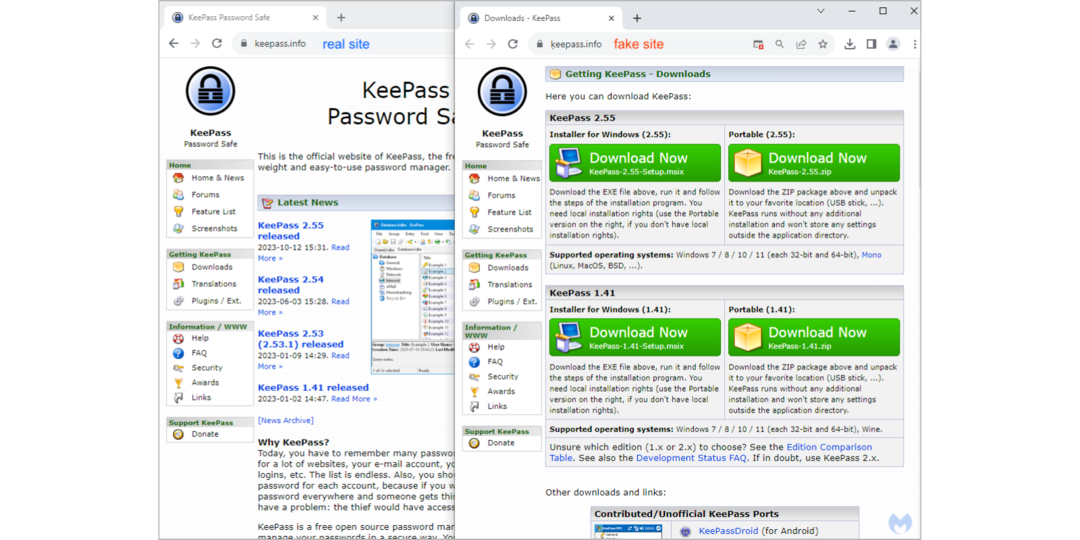Viewport: 1080px width, 540px height.
Task: Open a new tab in fake site window
Action: pos(637,18)
